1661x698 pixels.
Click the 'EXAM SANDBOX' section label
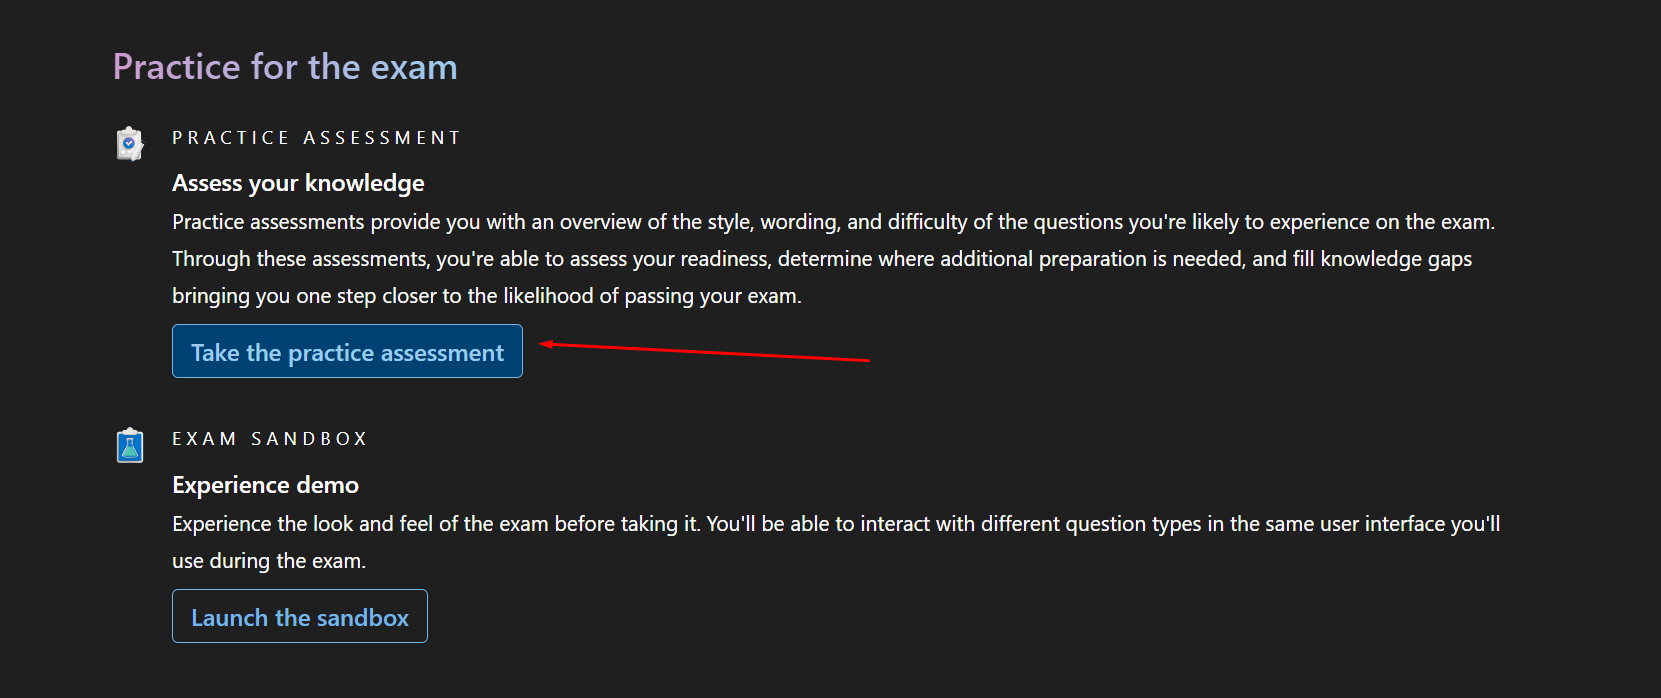pos(270,439)
